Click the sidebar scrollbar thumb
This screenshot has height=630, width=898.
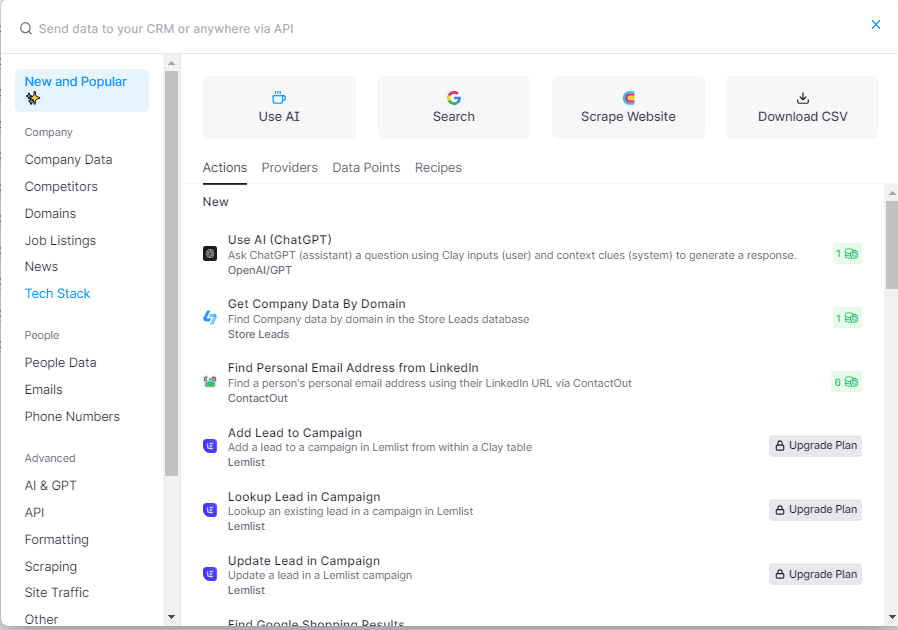[x=171, y=274]
